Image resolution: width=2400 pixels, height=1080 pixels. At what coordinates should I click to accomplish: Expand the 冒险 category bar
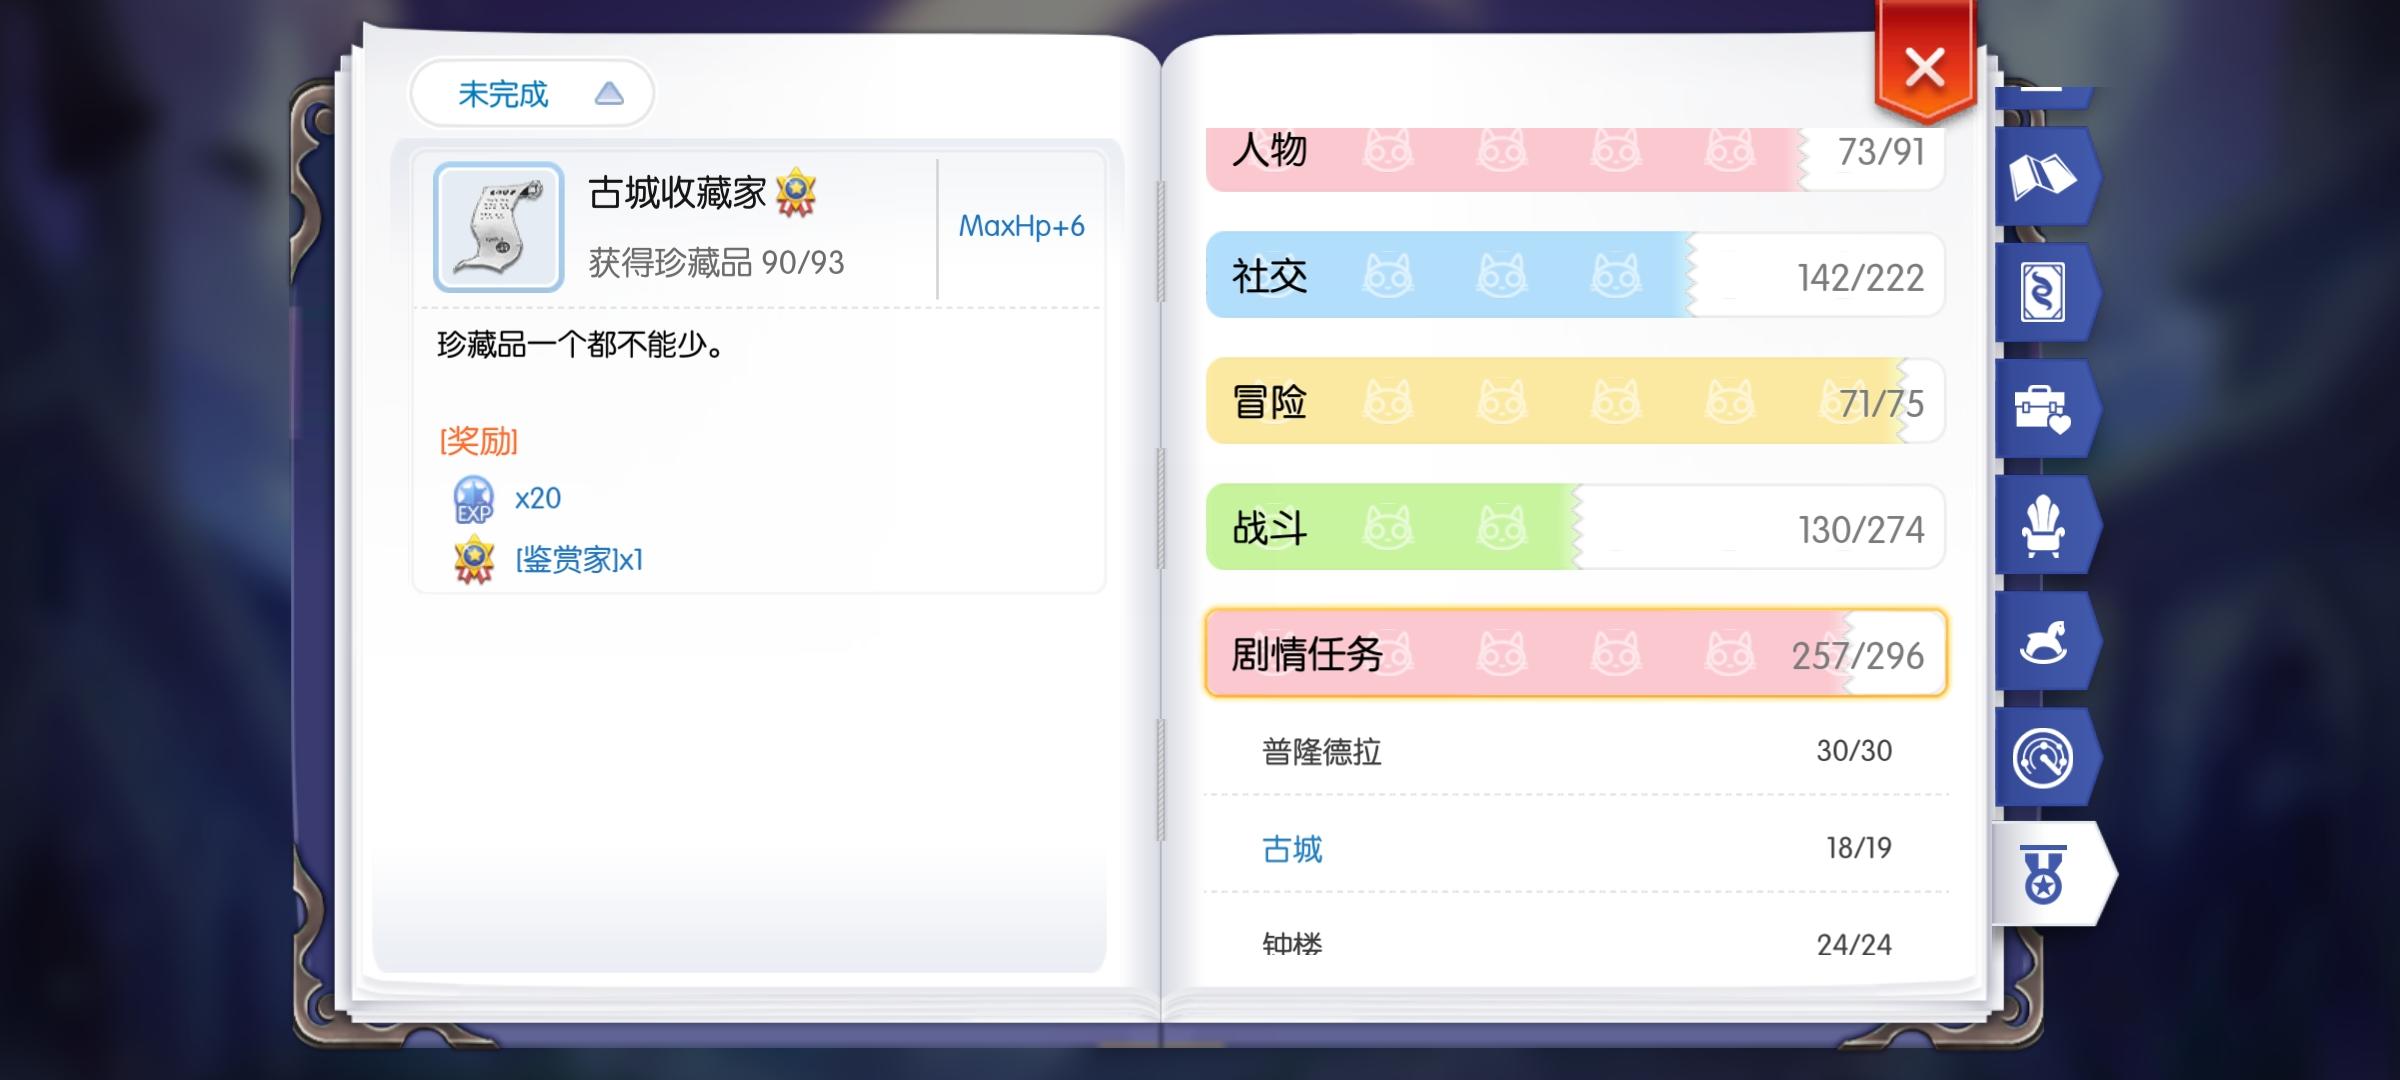pos(1575,402)
